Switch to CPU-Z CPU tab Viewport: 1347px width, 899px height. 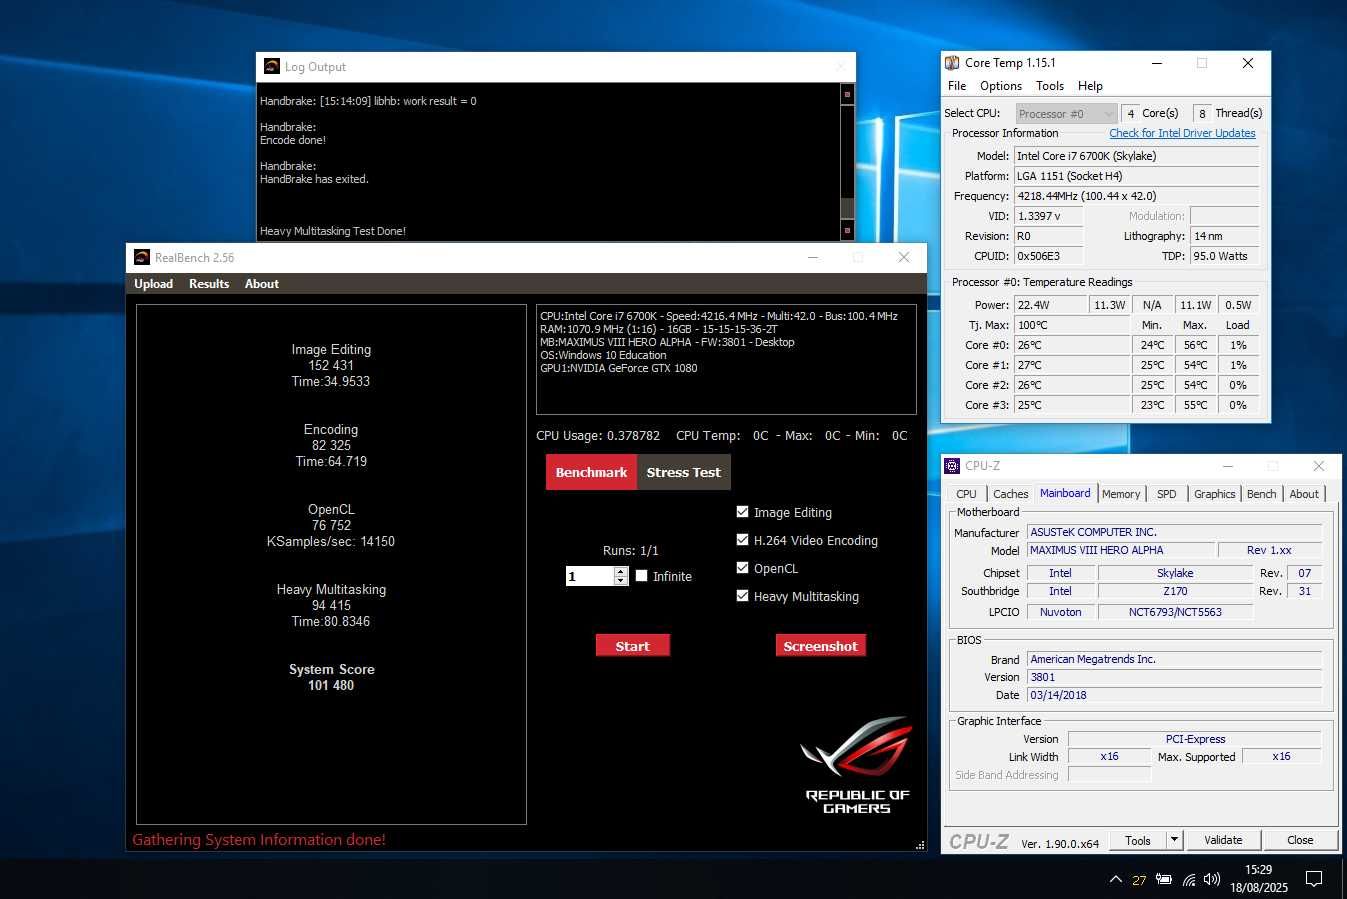pos(966,494)
